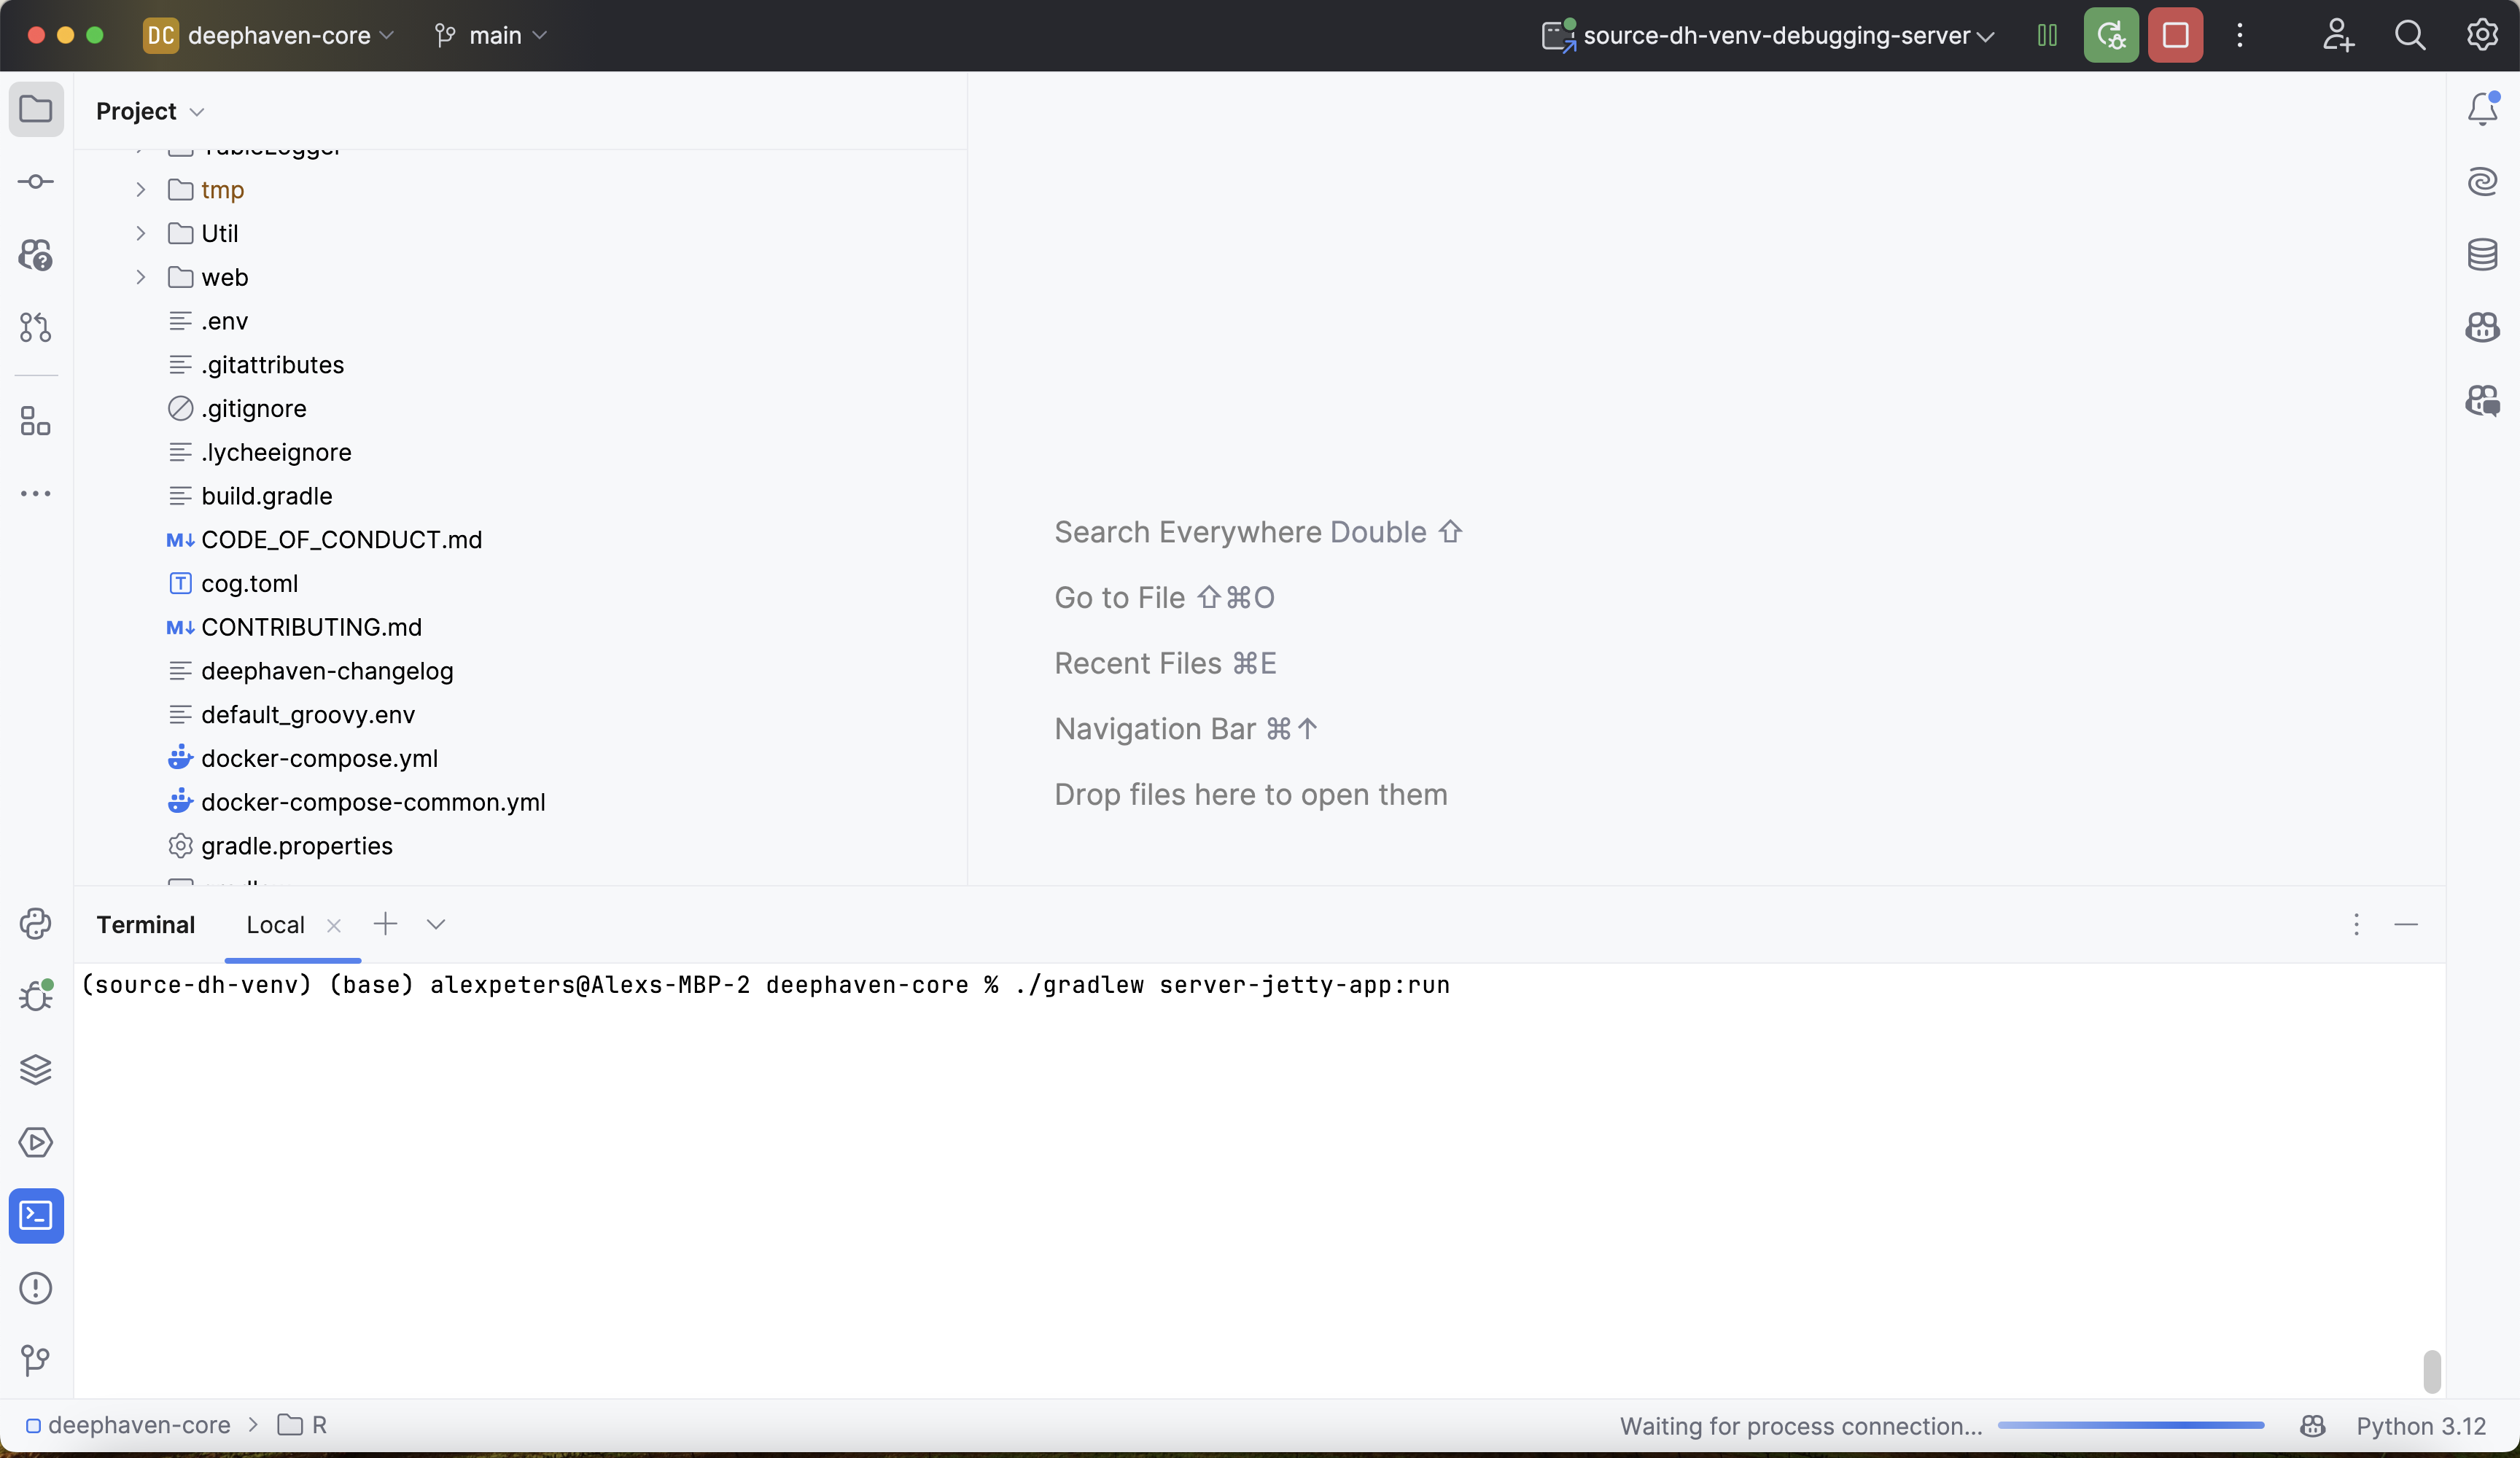The height and width of the screenshot is (1458, 2520).
Task: Select docker-compose.yml in the project tree
Action: coord(319,758)
